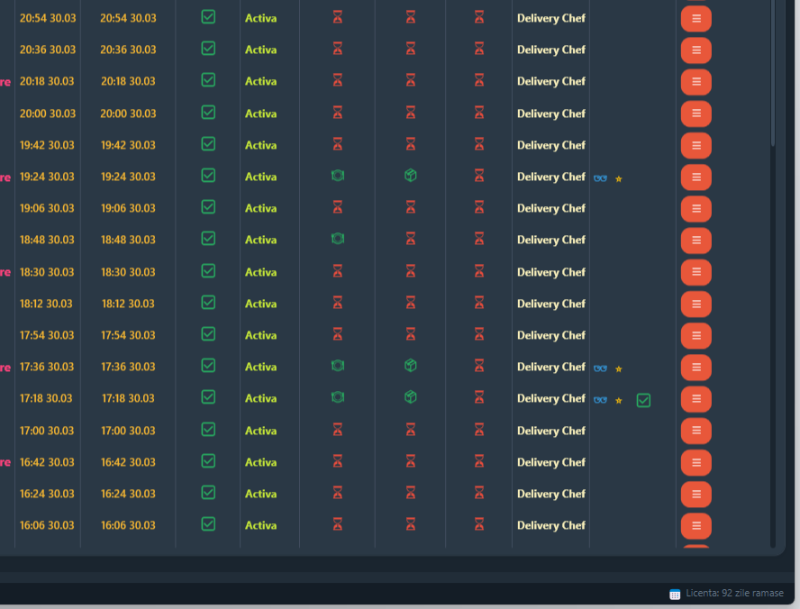Select the first 19:42 30.03 time cell

(47, 145)
